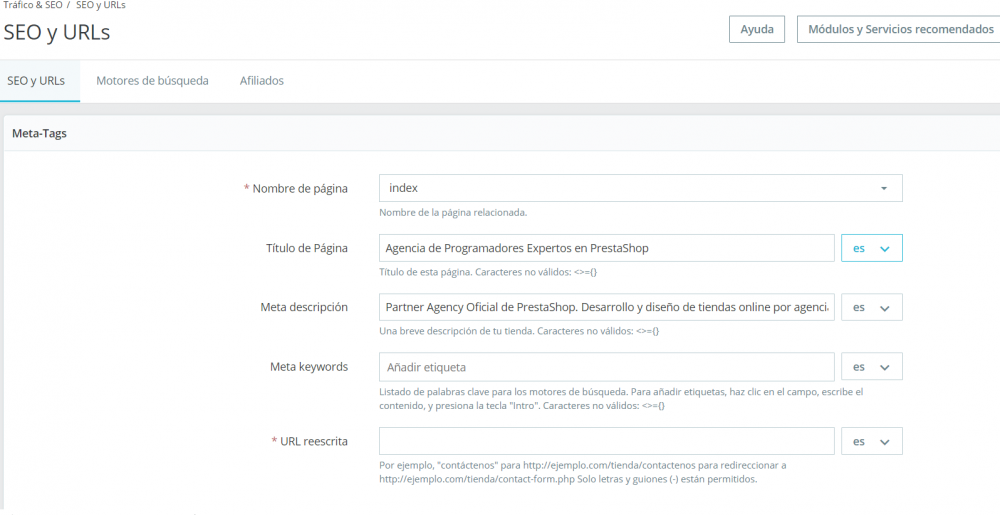Expand language selector for Título de Página
Image resolution: width=1000 pixels, height=515 pixels.
click(x=872, y=248)
